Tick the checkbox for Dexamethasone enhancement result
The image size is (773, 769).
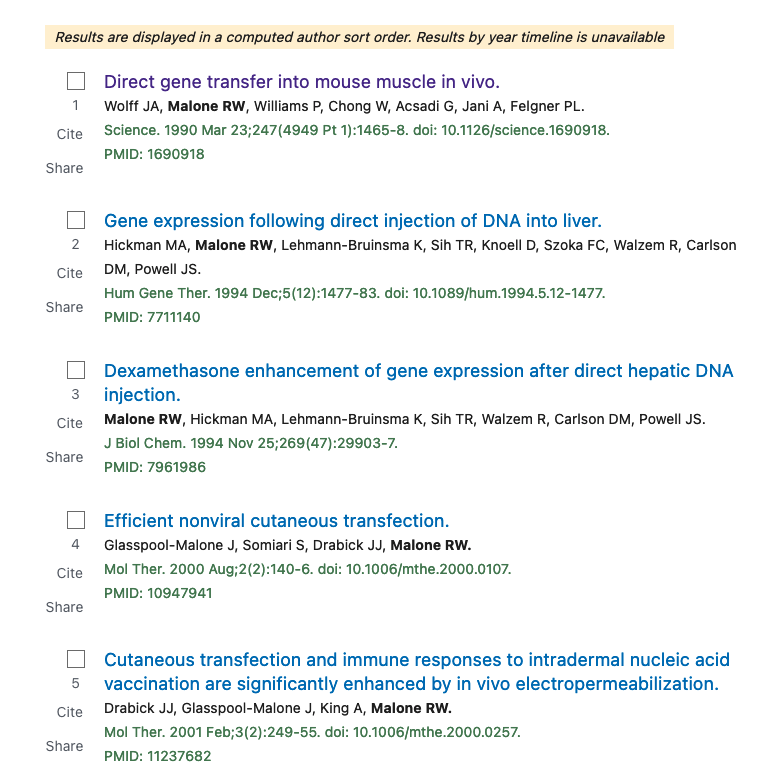point(76,370)
